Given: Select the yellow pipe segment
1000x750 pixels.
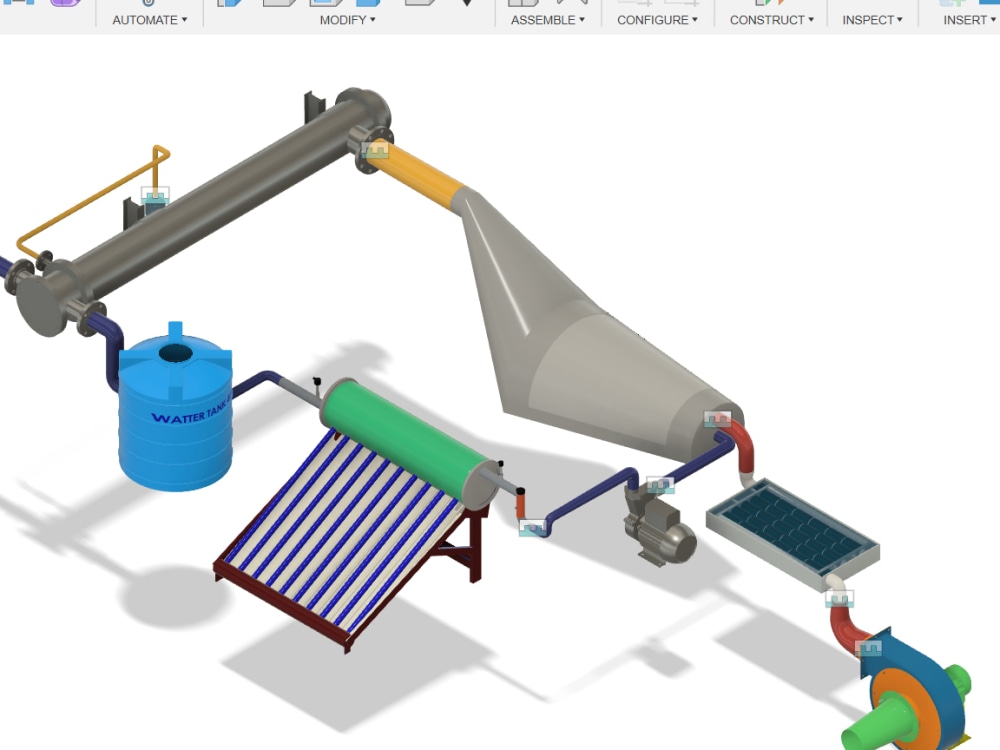Looking at the screenshot, I should click(418, 174).
